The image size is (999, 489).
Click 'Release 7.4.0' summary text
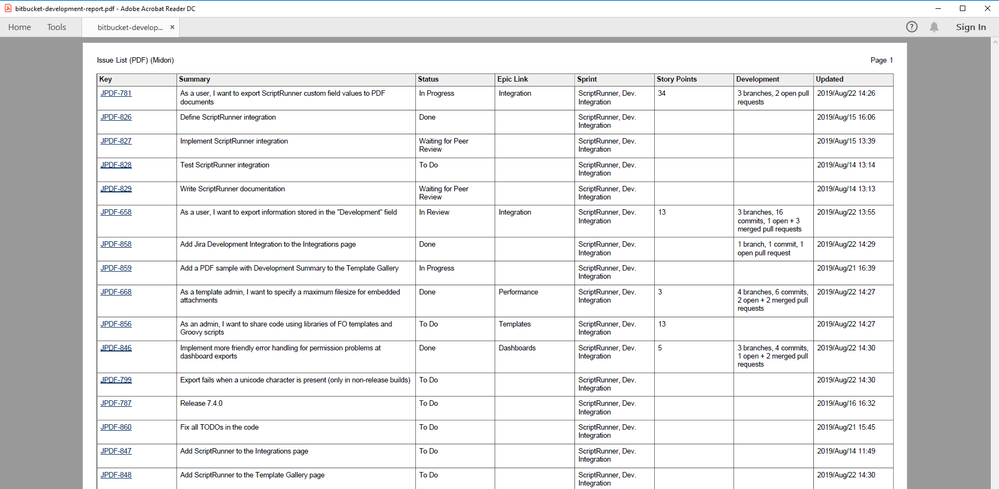tap(201, 403)
